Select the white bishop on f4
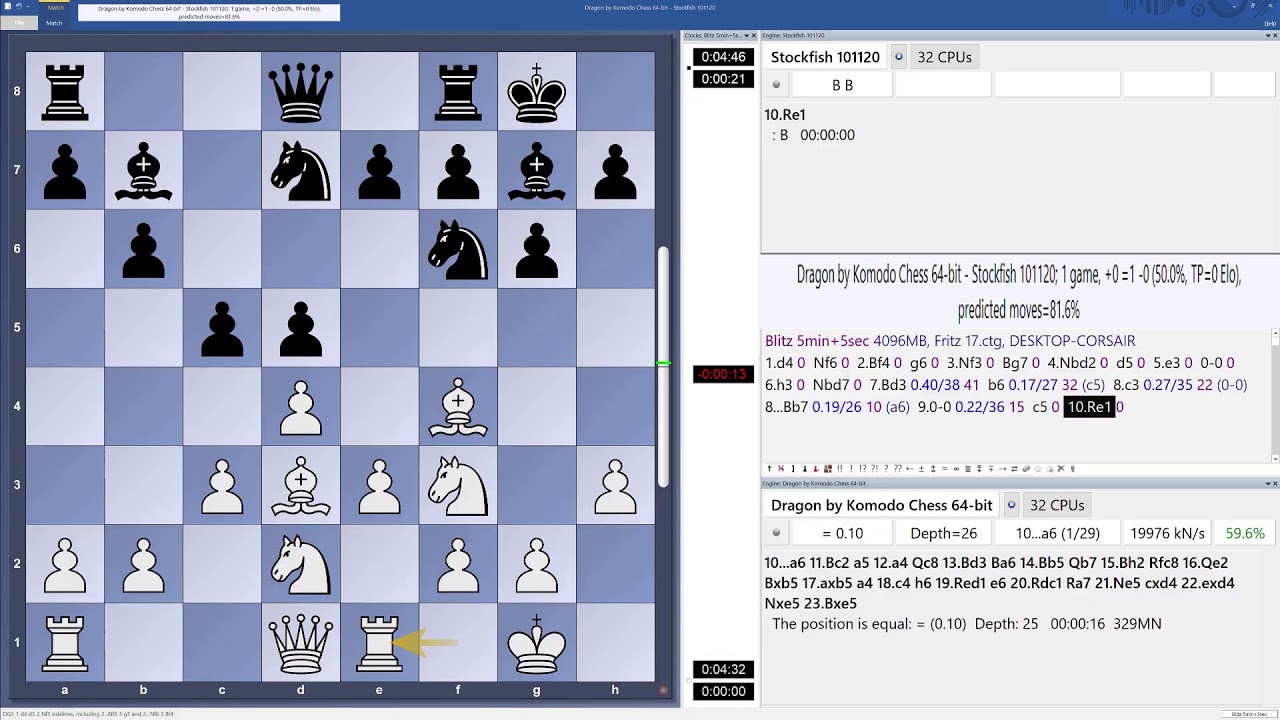Screen dimensions: 1280x720 458,406
